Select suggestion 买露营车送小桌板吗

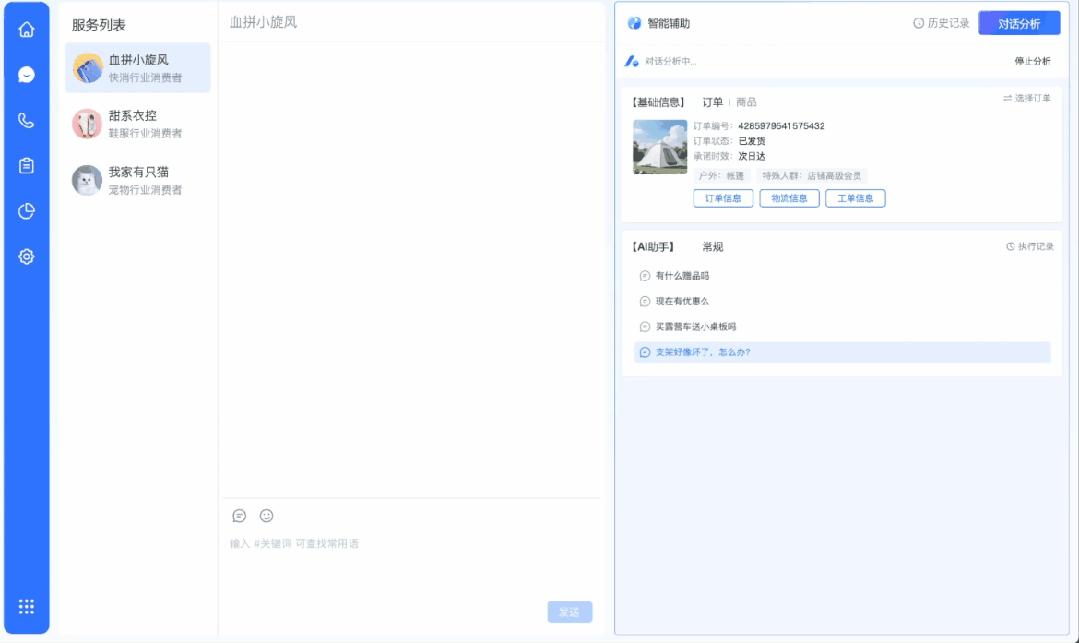point(696,327)
